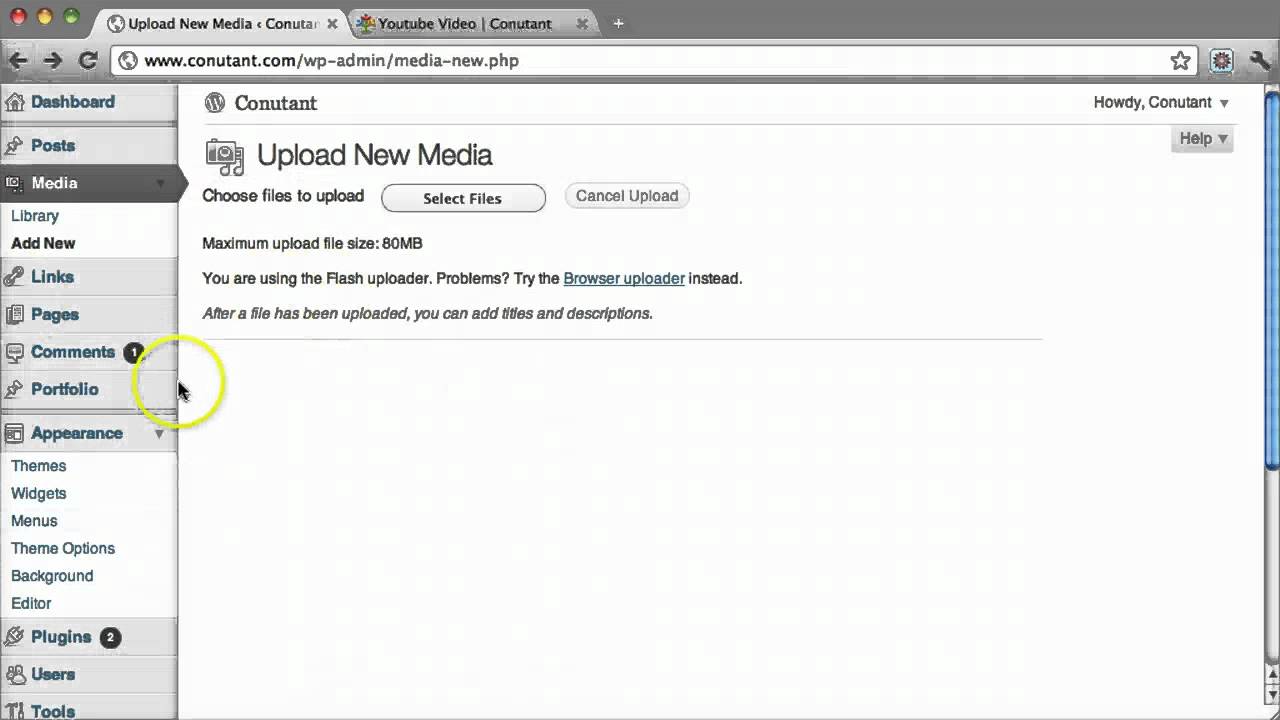Open Themes under Appearance
This screenshot has height=720, width=1280.
point(38,466)
